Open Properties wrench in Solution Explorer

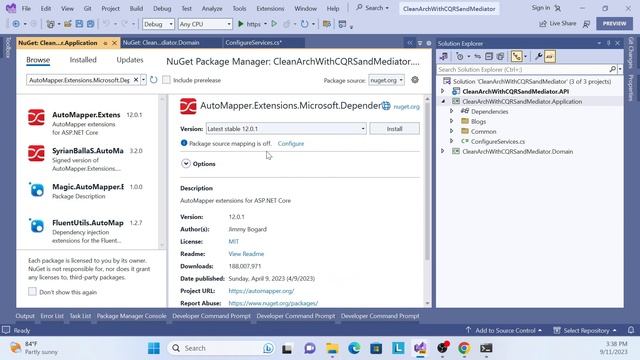point(538,57)
